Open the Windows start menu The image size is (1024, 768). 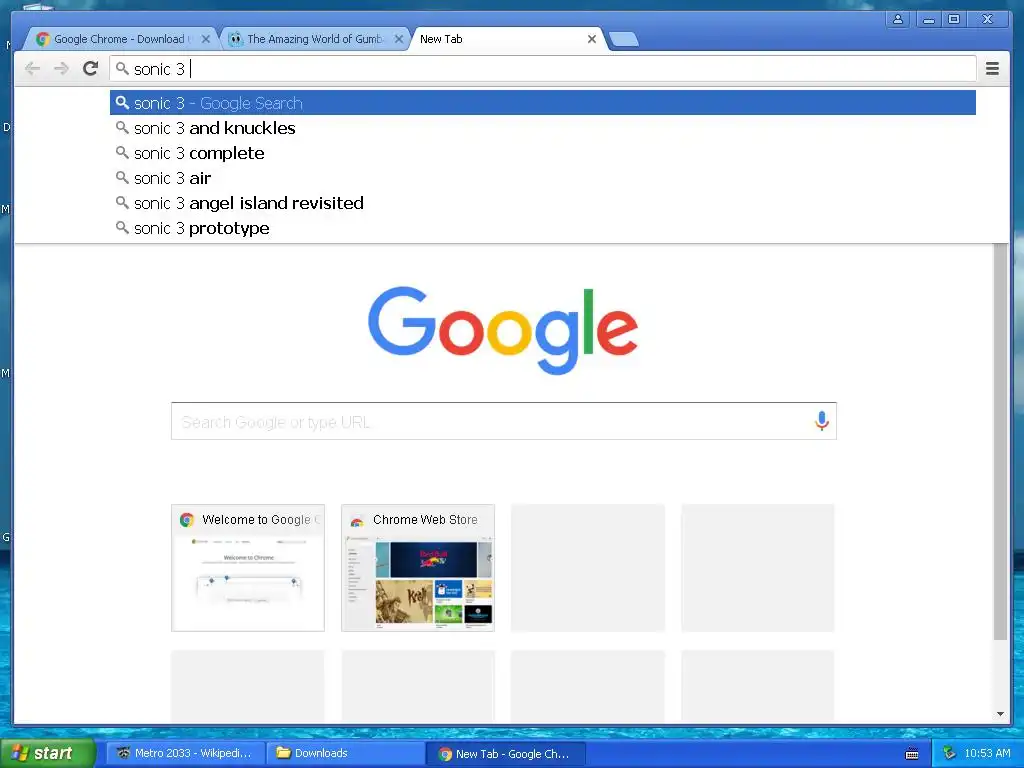[46, 753]
